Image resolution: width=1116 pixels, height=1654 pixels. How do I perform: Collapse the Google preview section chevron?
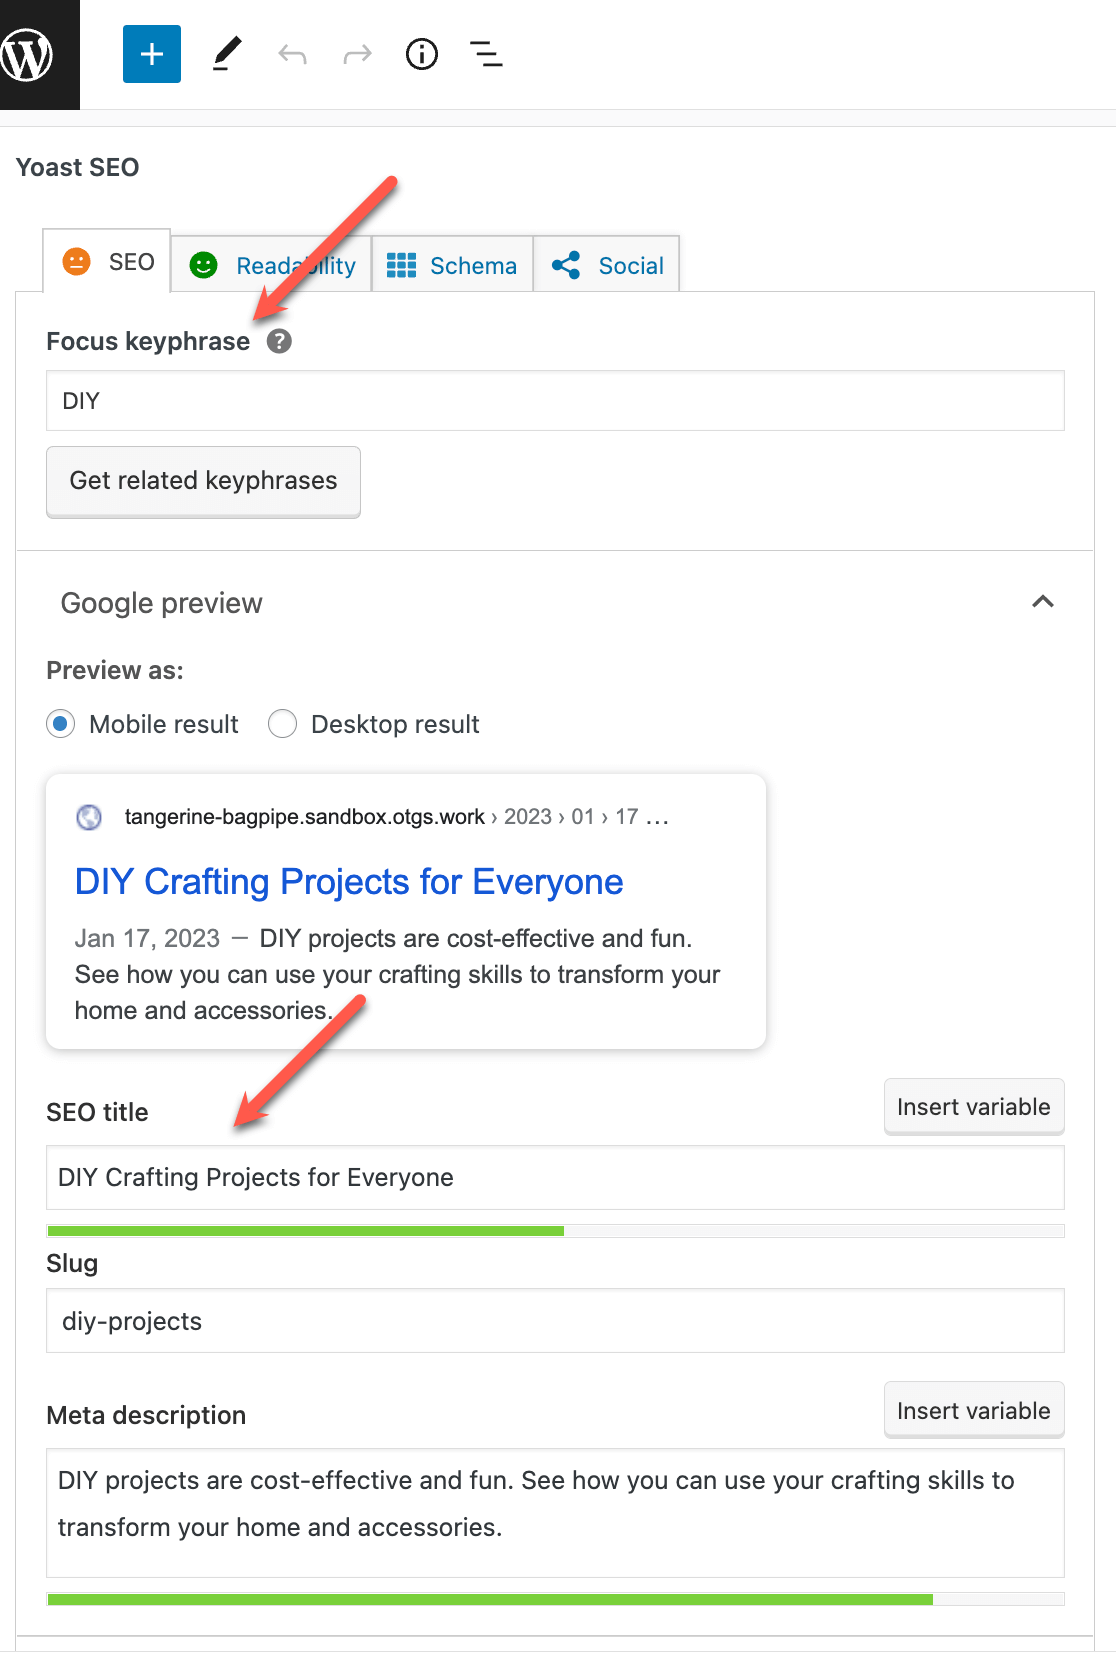tap(1043, 602)
